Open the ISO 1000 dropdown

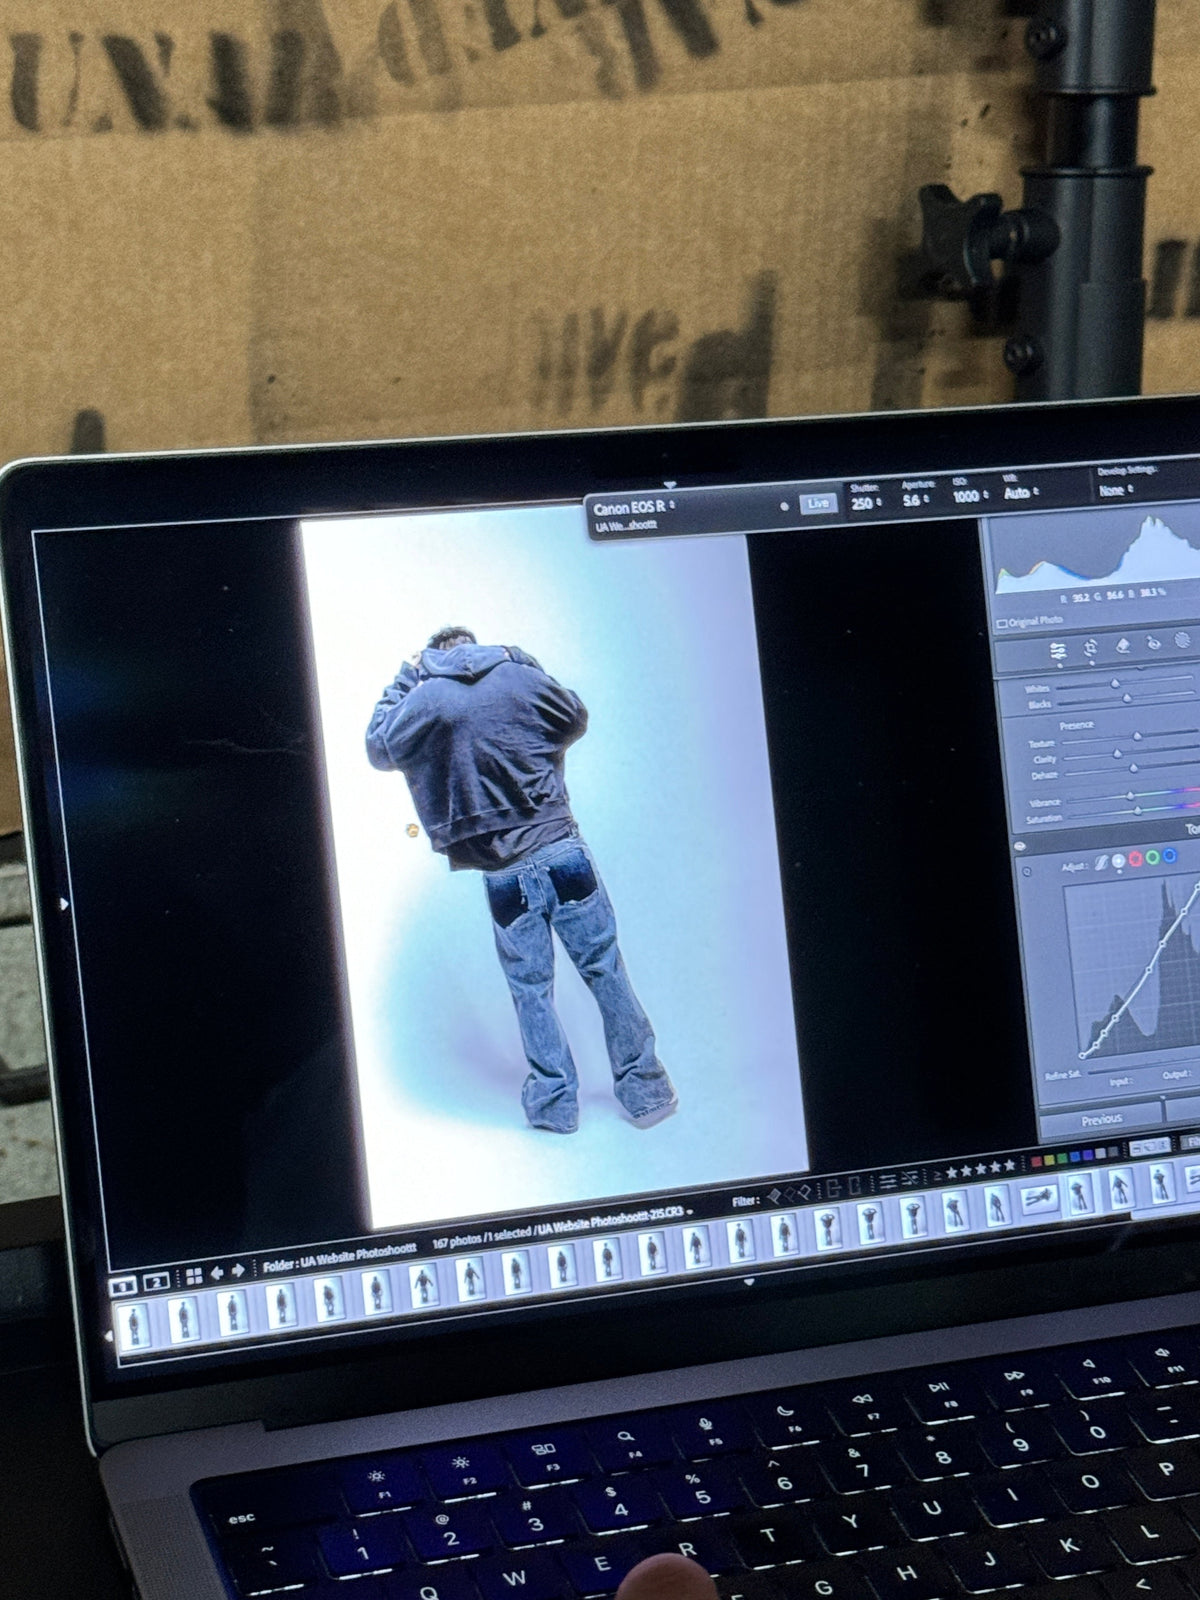click(x=968, y=496)
